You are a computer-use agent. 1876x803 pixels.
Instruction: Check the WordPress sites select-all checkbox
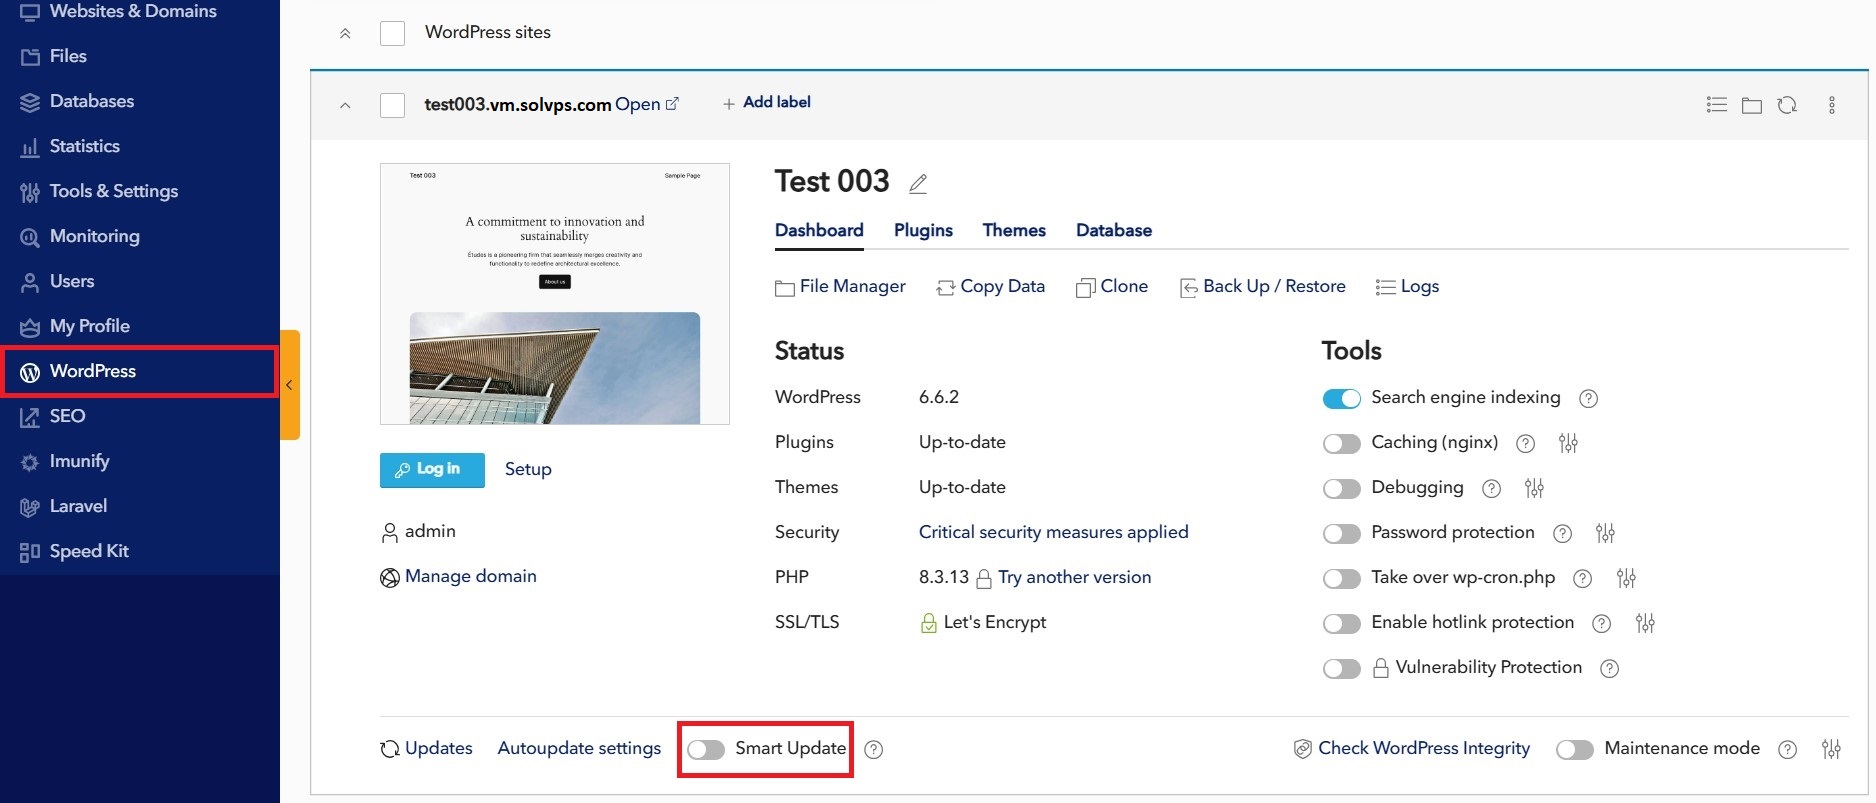392,33
